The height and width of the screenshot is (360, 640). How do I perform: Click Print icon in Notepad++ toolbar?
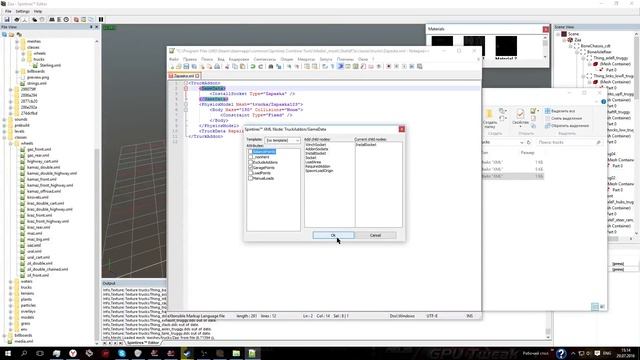pyautogui.click(x=217, y=67)
